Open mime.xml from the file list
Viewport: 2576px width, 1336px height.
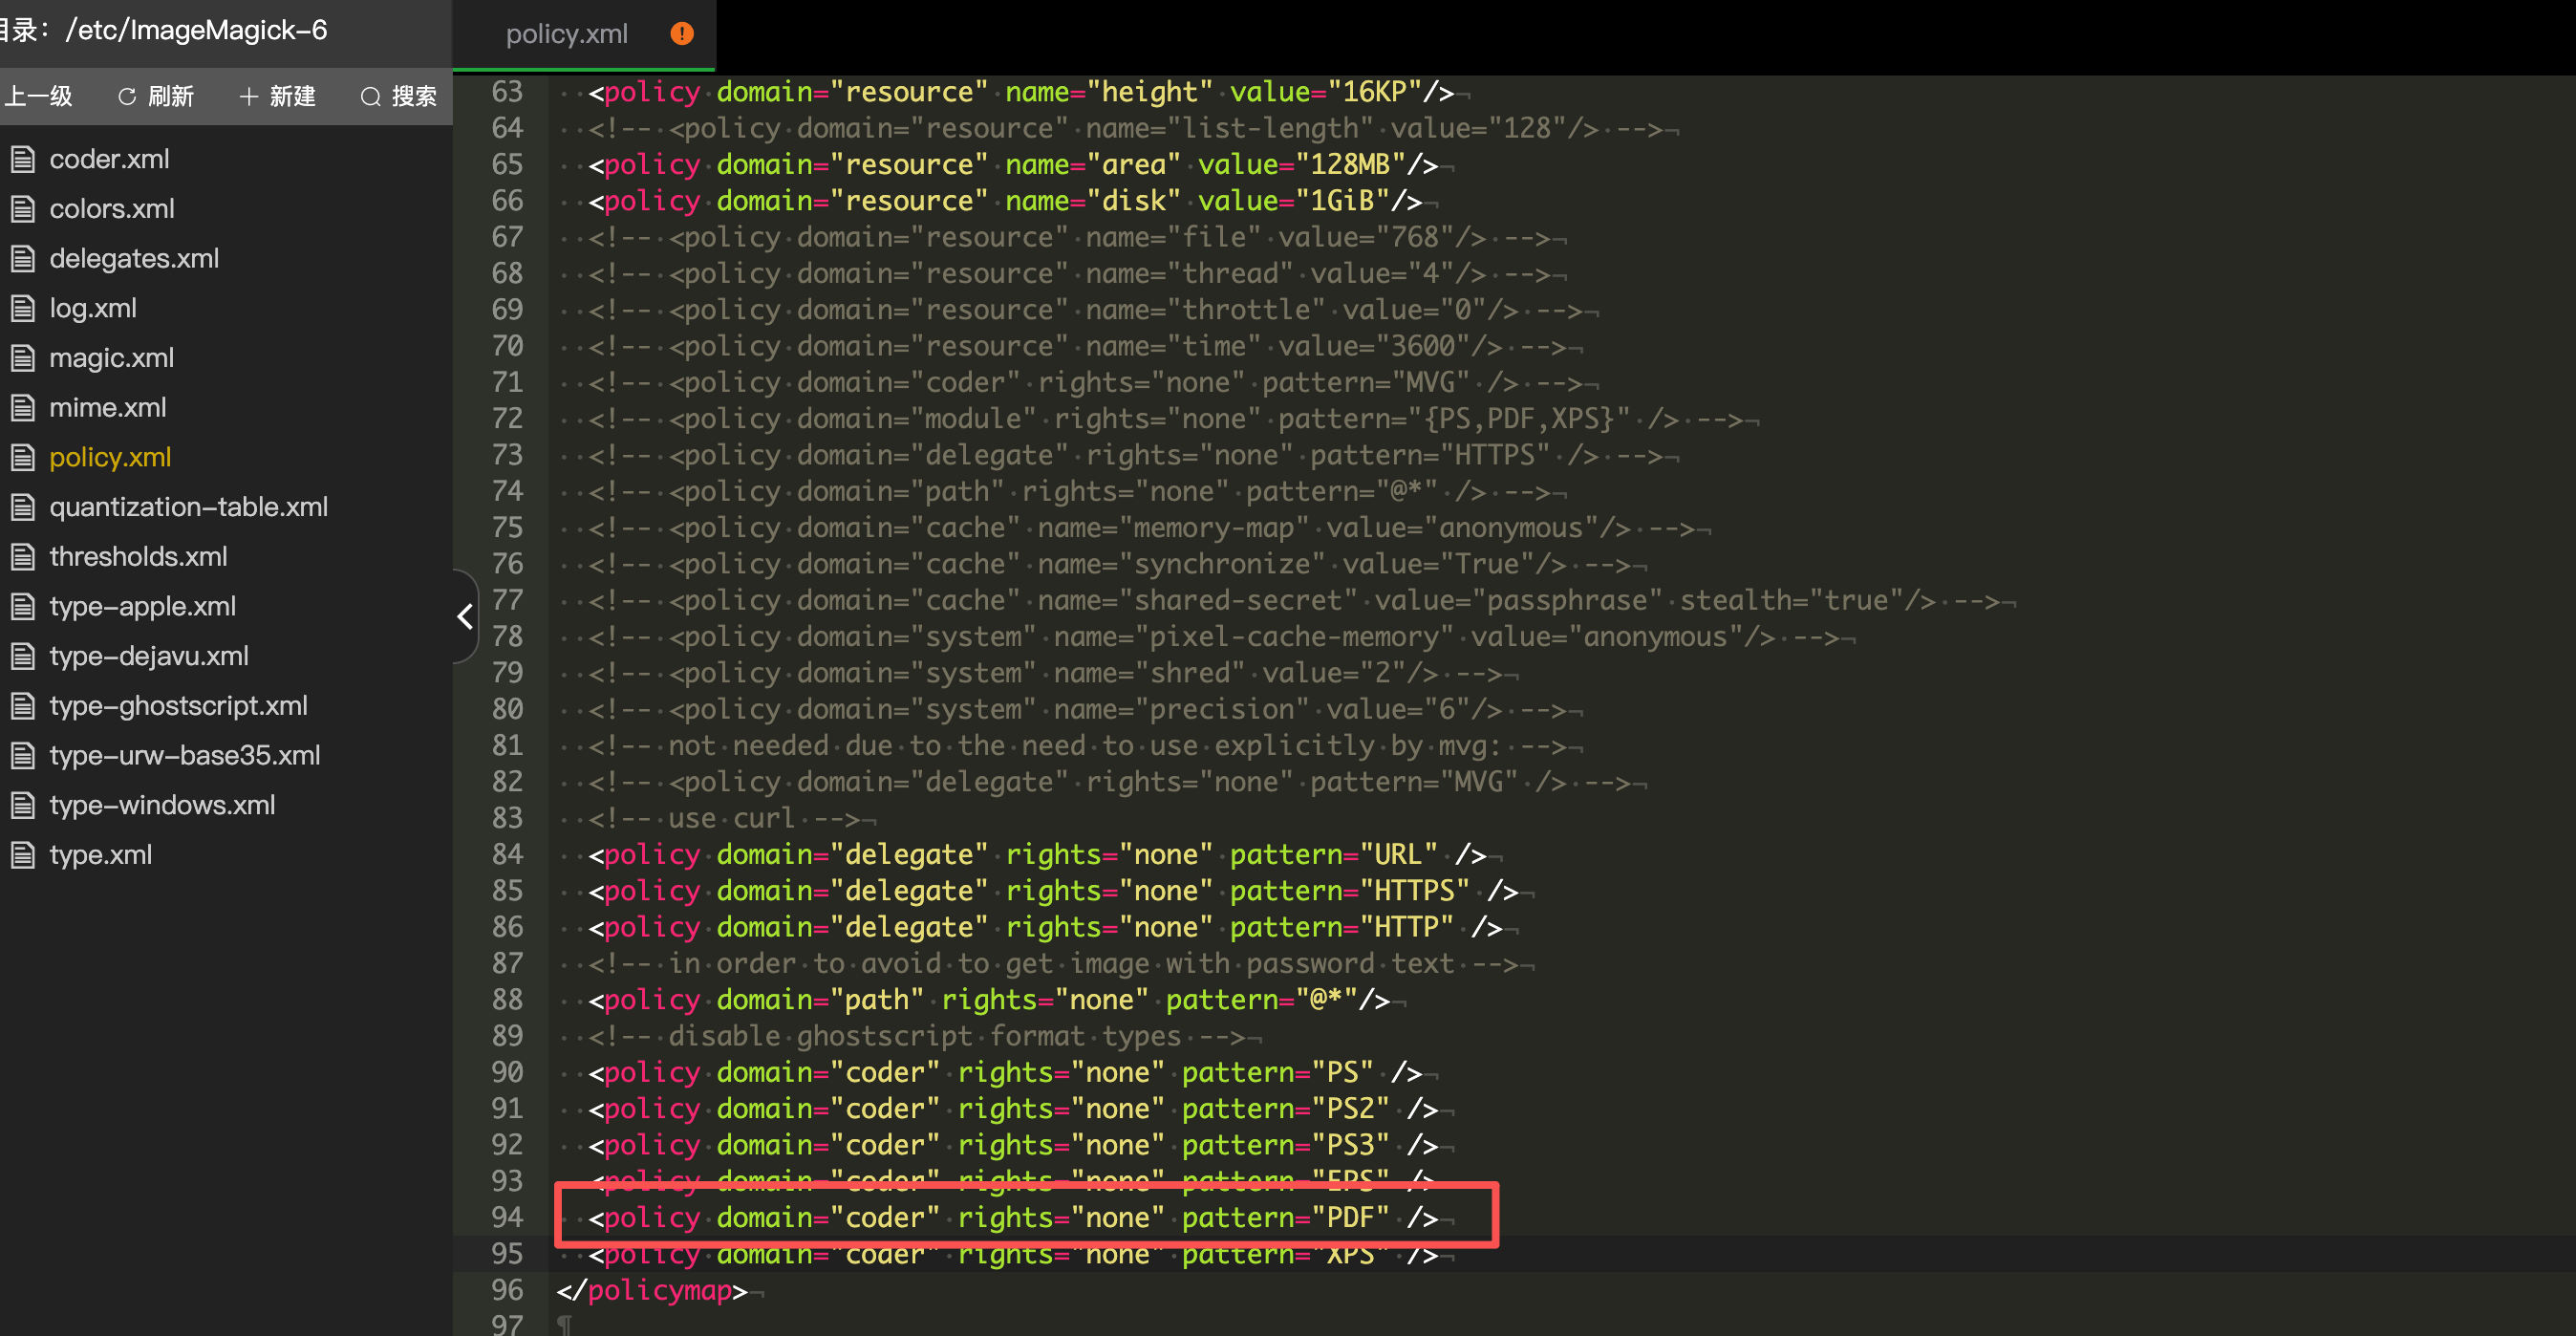[108, 408]
